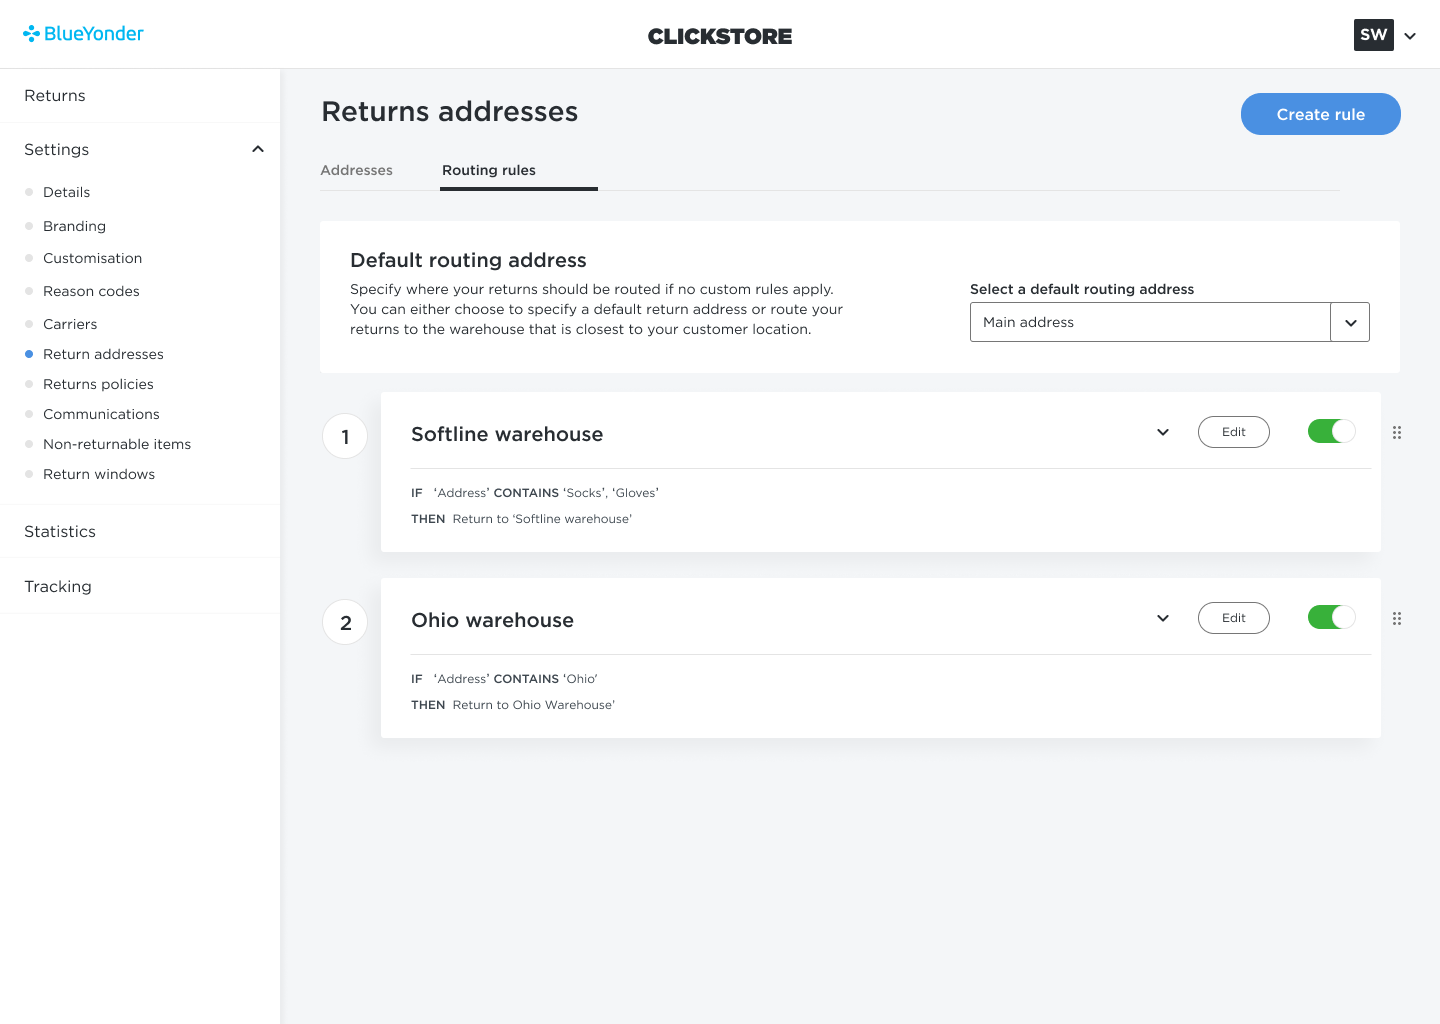
Task: Click the CLICKSTORE header logo
Action: coord(720,36)
